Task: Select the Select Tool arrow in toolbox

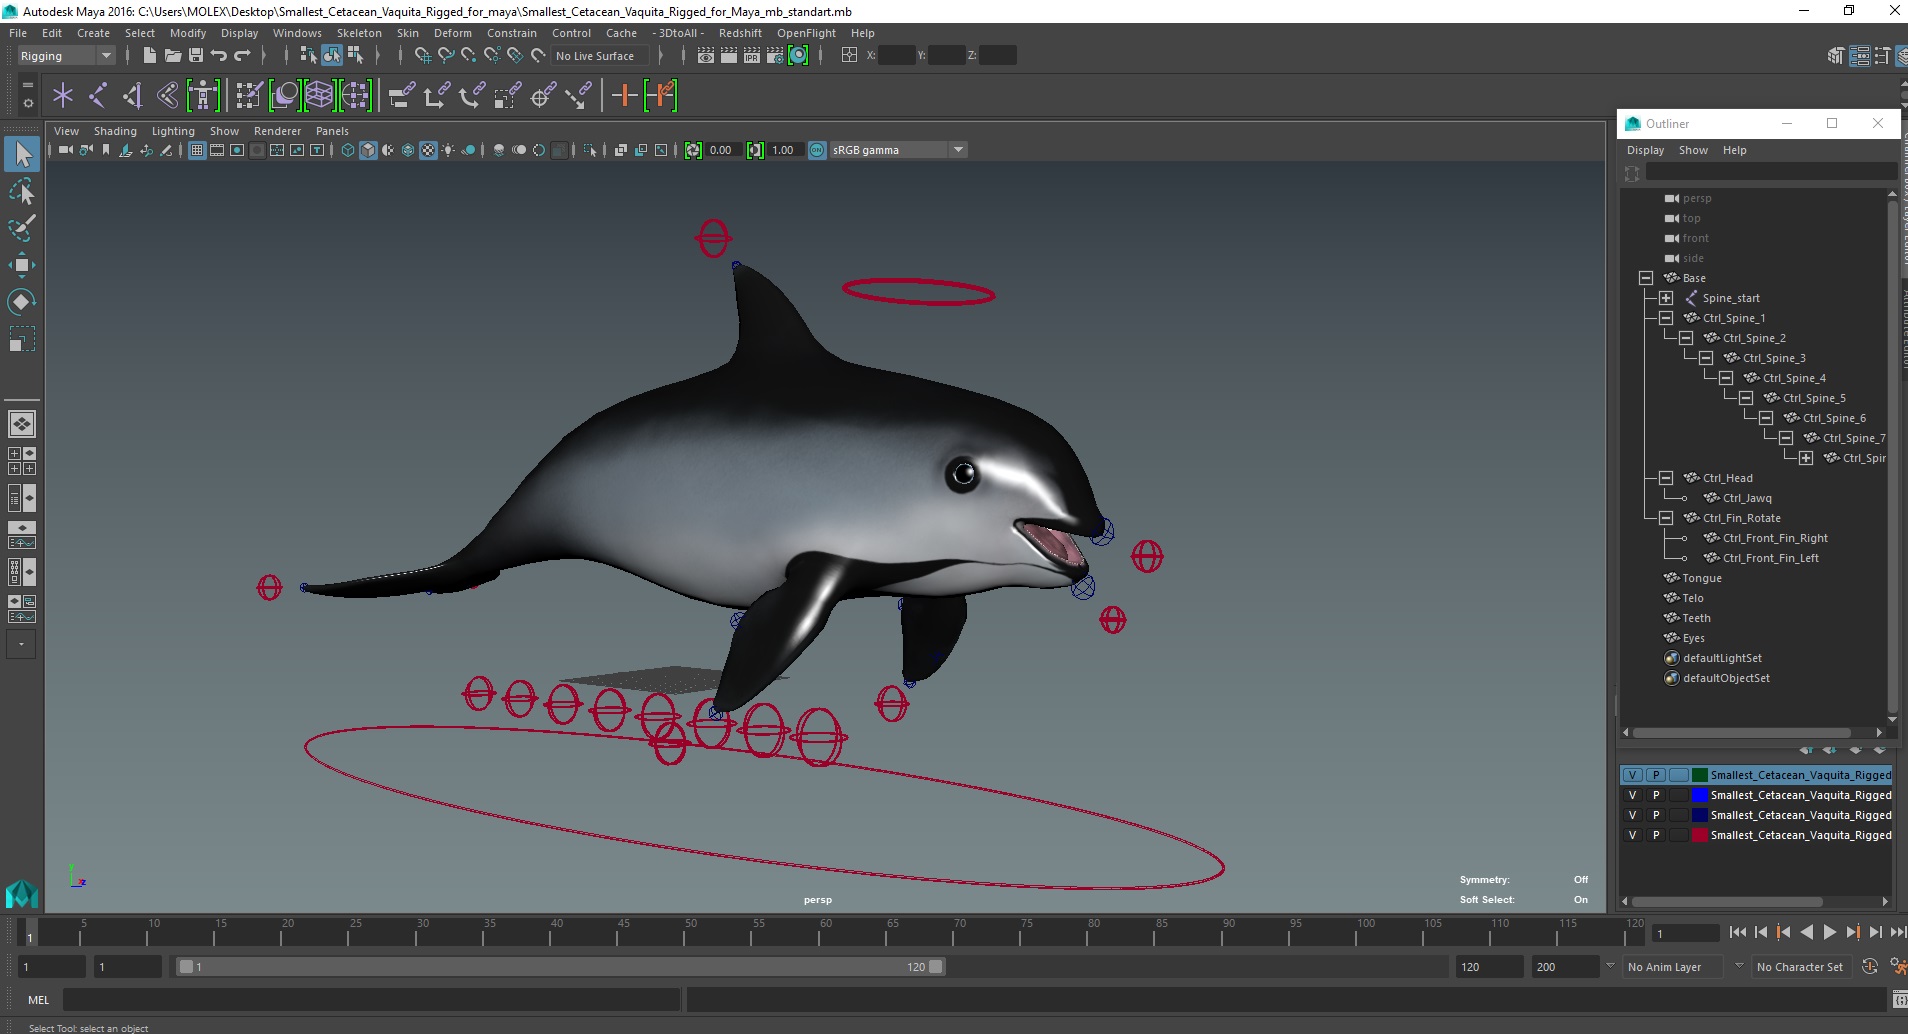Action: [22, 154]
